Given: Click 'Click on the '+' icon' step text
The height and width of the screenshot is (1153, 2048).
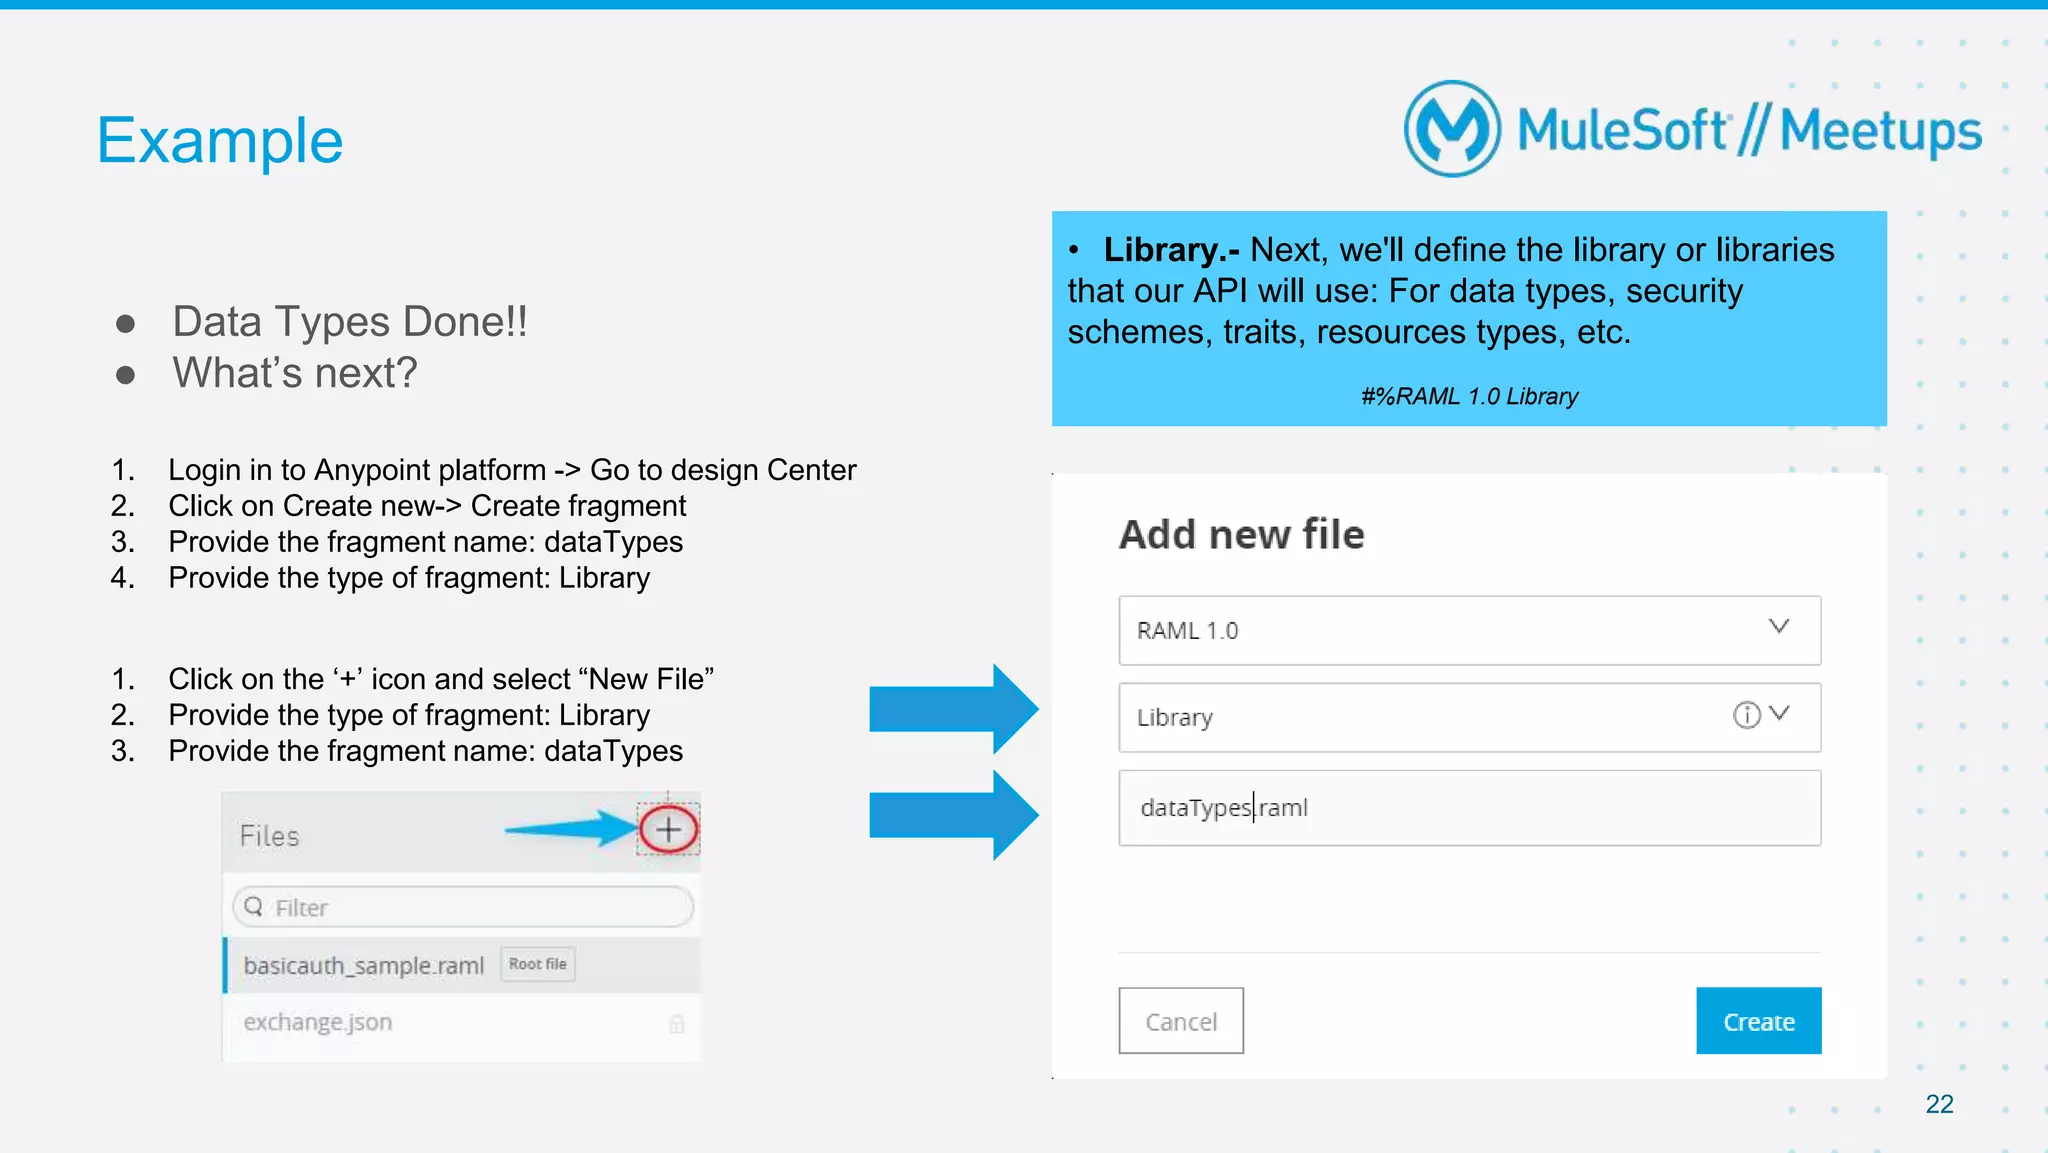Looking at the screenshot, I should coord(441,679).
